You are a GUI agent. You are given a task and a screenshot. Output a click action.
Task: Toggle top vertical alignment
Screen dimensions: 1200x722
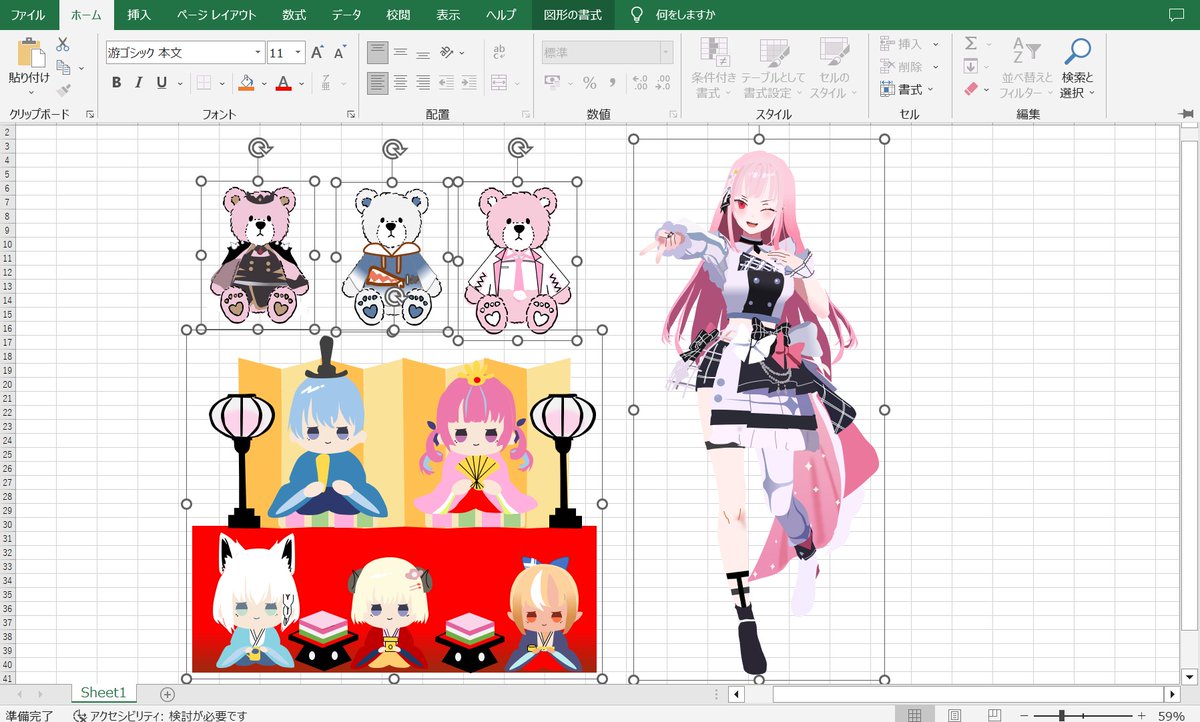(x=377, y=52)
